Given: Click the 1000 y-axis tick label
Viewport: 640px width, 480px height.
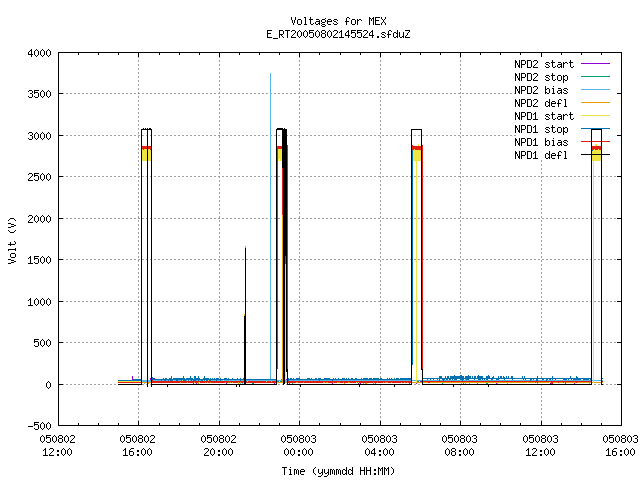Looking at the screenshot, I should point(39,302).
